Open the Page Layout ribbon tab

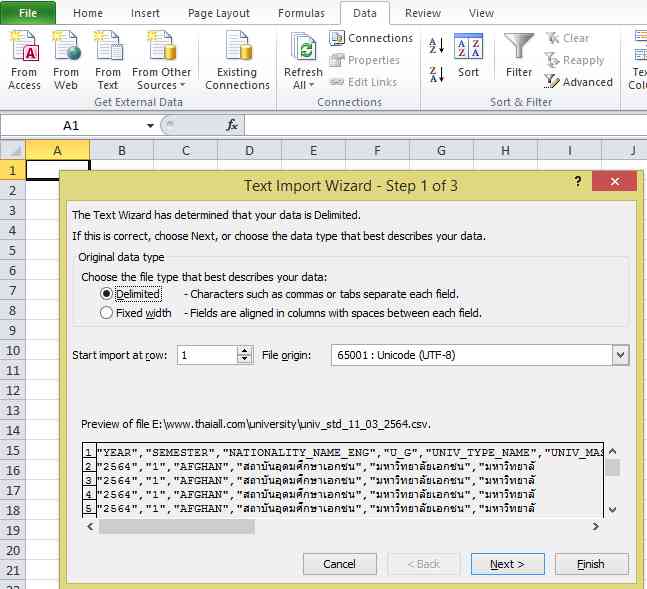[x=219, y=13]
